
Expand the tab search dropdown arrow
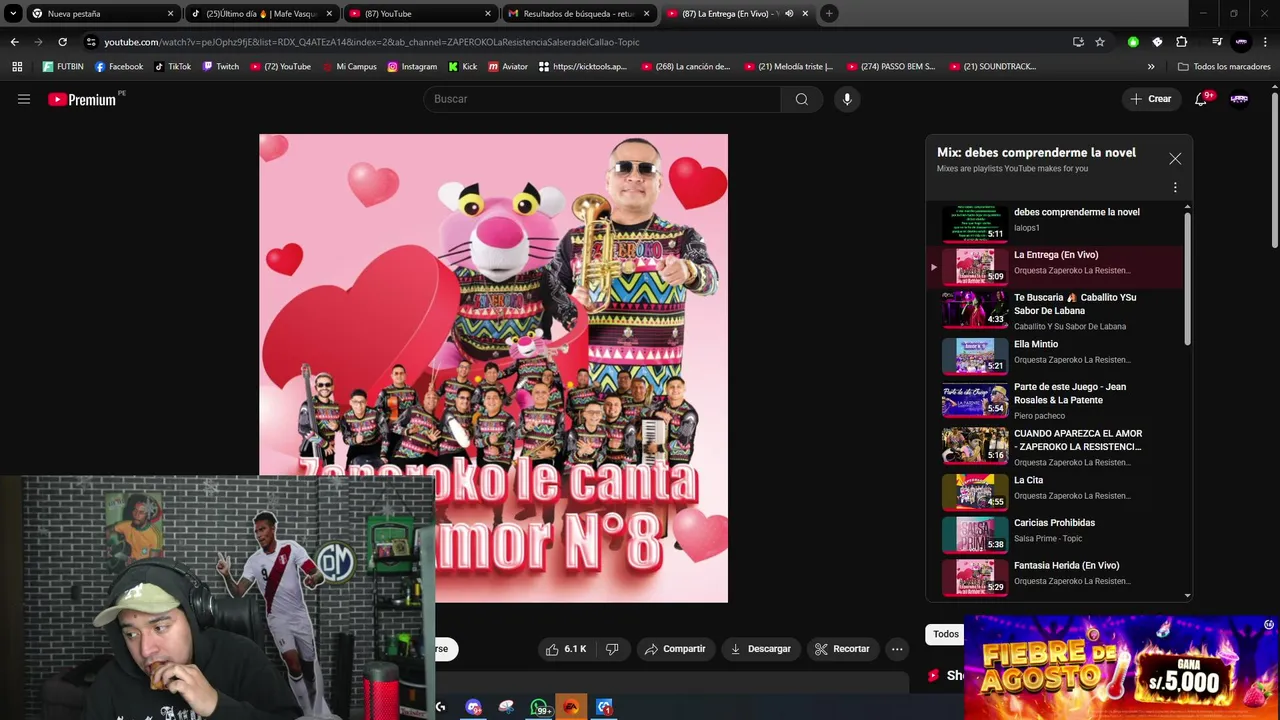[13, 14]
